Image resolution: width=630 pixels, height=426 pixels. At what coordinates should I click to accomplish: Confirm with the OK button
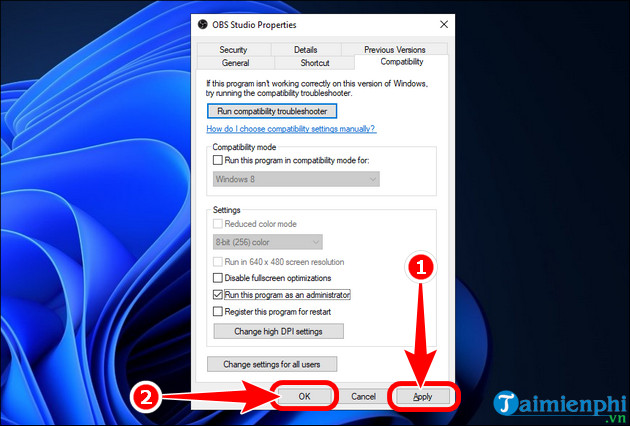(304, 396)
